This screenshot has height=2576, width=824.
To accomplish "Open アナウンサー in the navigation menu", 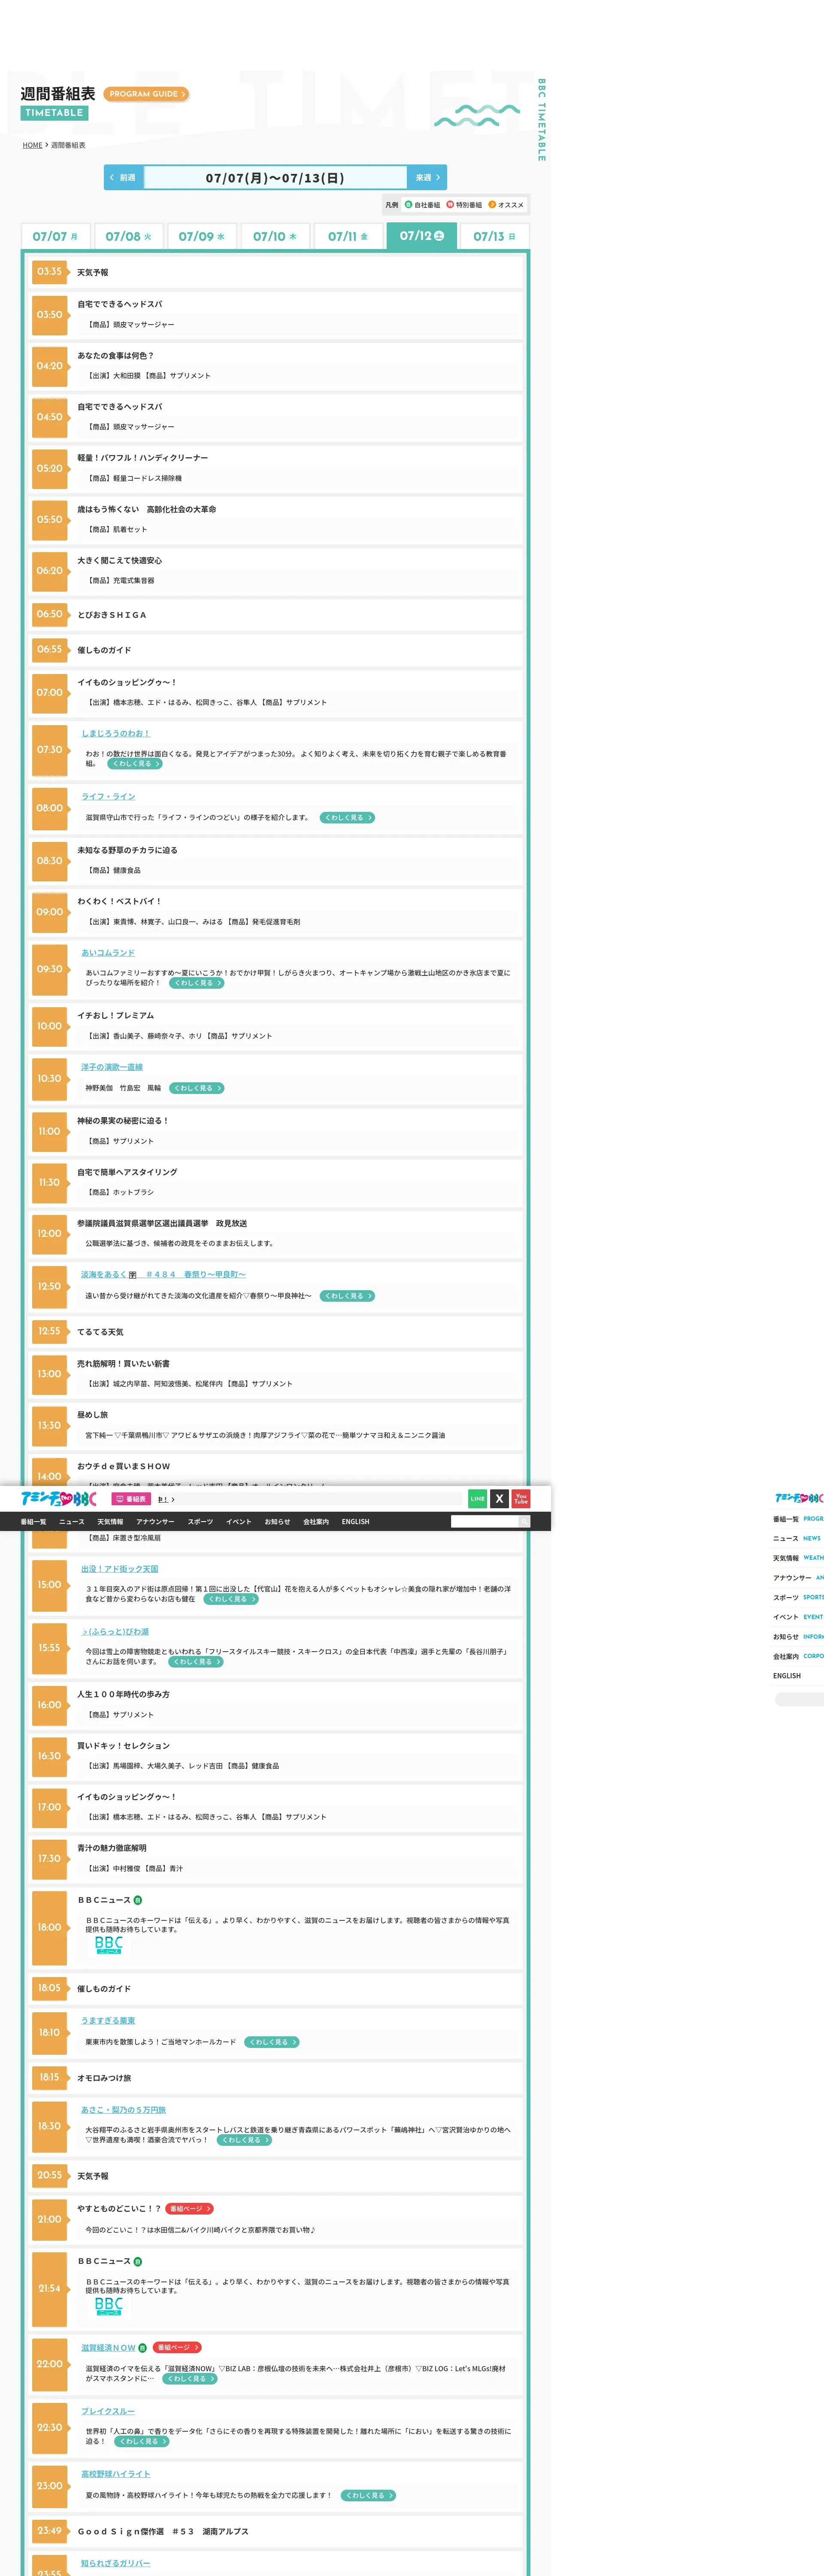I will point(155,1521).
